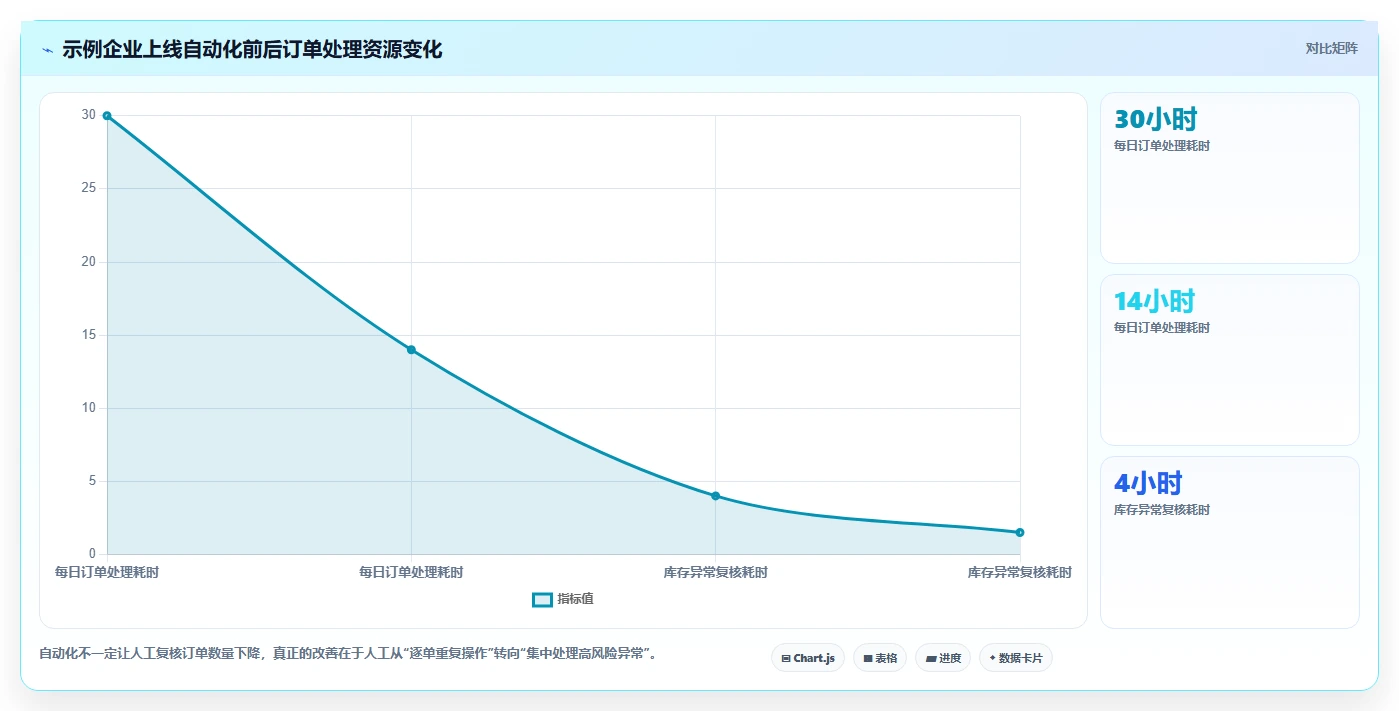Click the y-axis label 15

tap(89, 335)
